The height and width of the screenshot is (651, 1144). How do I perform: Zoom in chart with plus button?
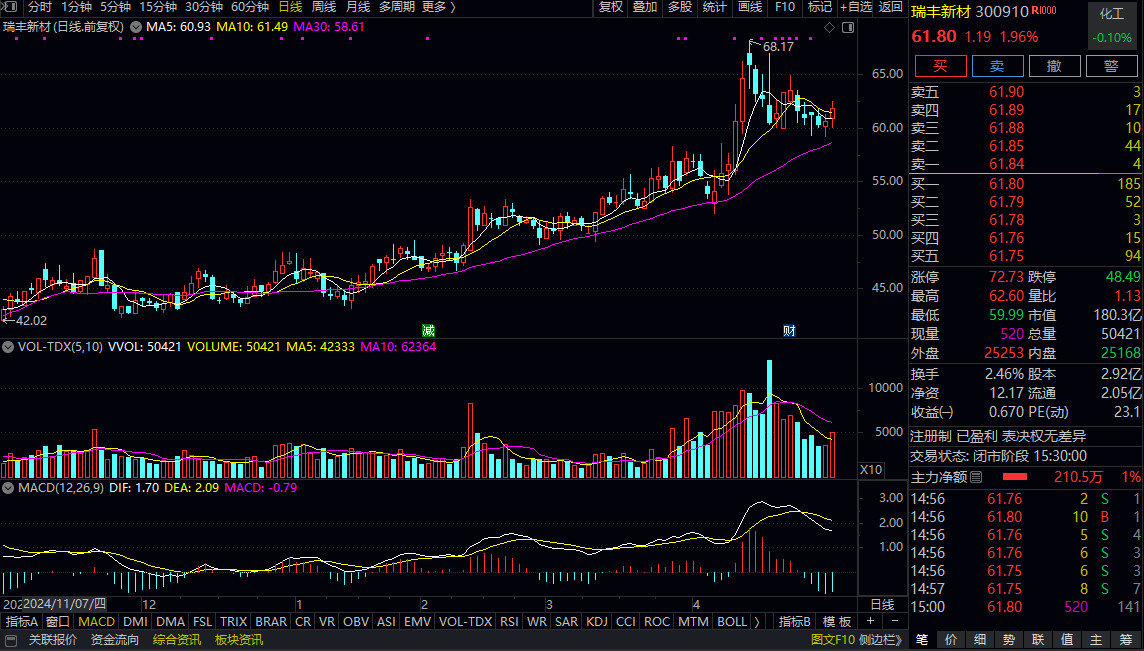click(870, 621)
